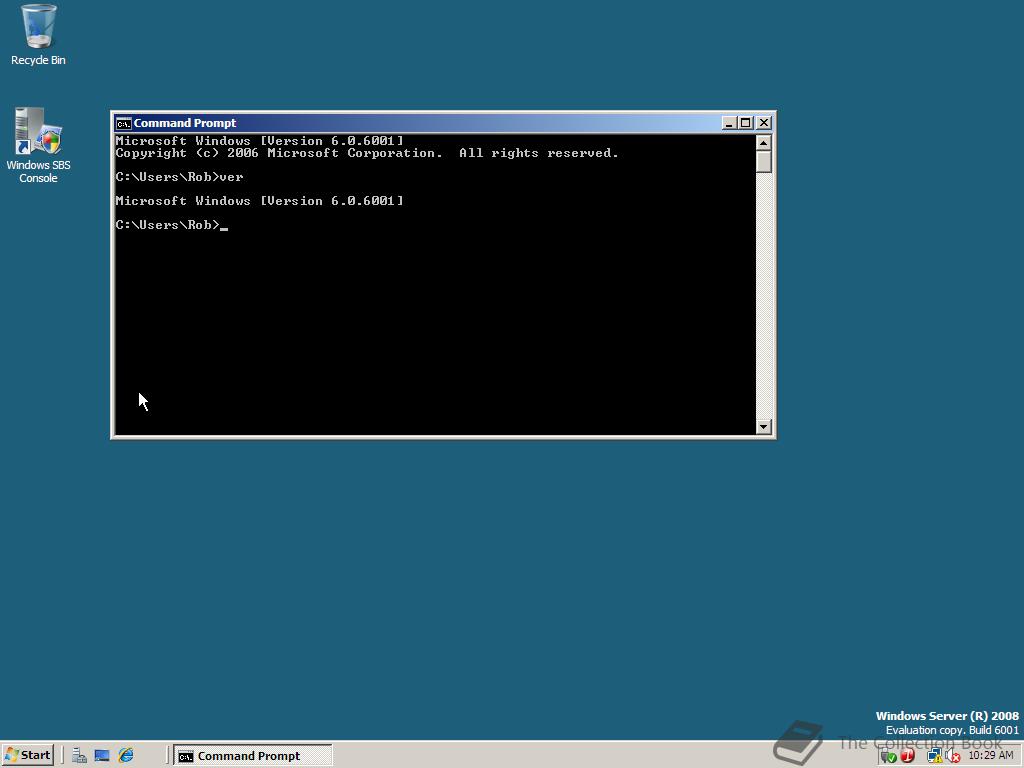Open the Recycle Bin desktop icon
This screenshot has height=768, width=1024.
(38, 35)
